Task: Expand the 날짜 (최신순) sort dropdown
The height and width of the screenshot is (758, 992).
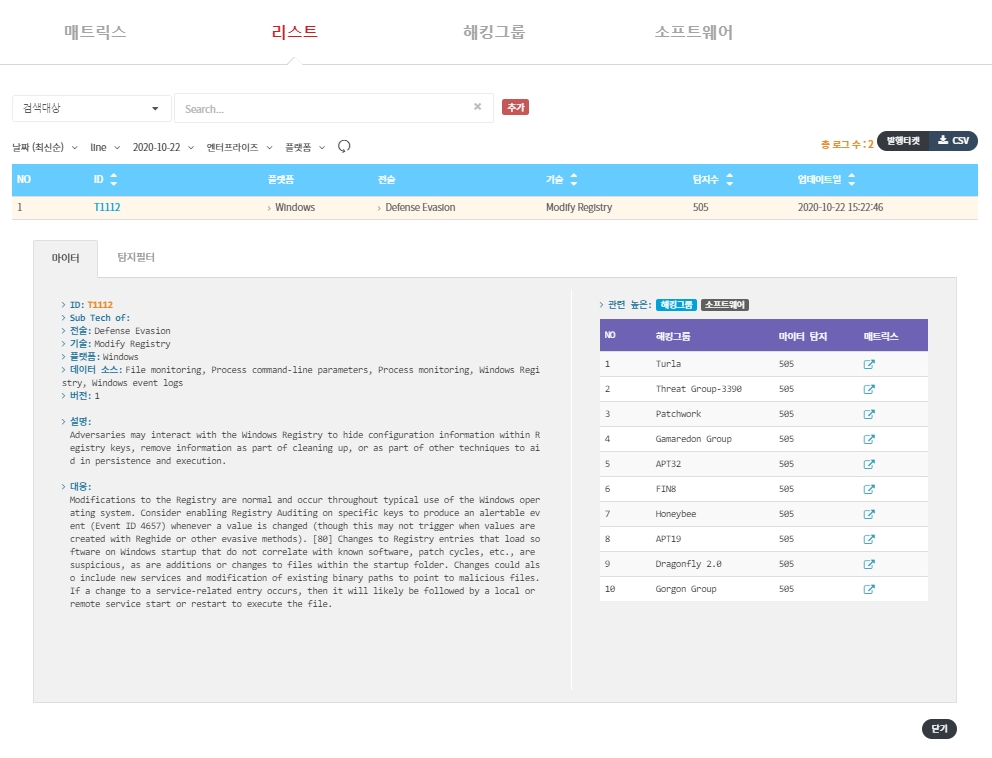Action: pos(45,147)
